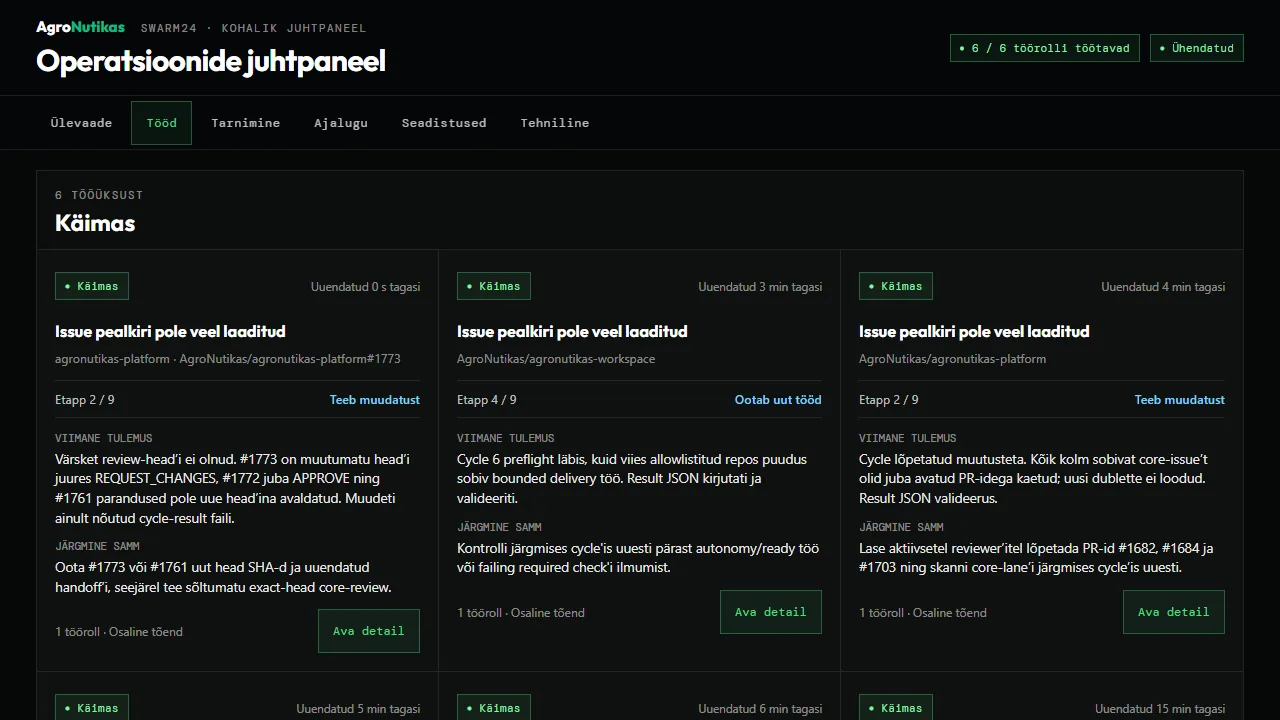Click the 'Uuendatud 3 min tagasi' timestamp

760,287
